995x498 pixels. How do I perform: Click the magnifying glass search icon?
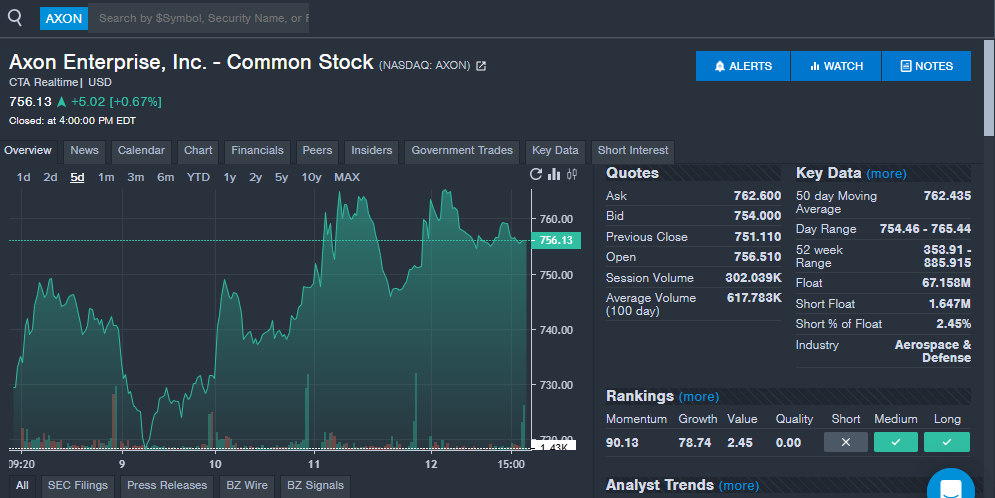point(15,18)
